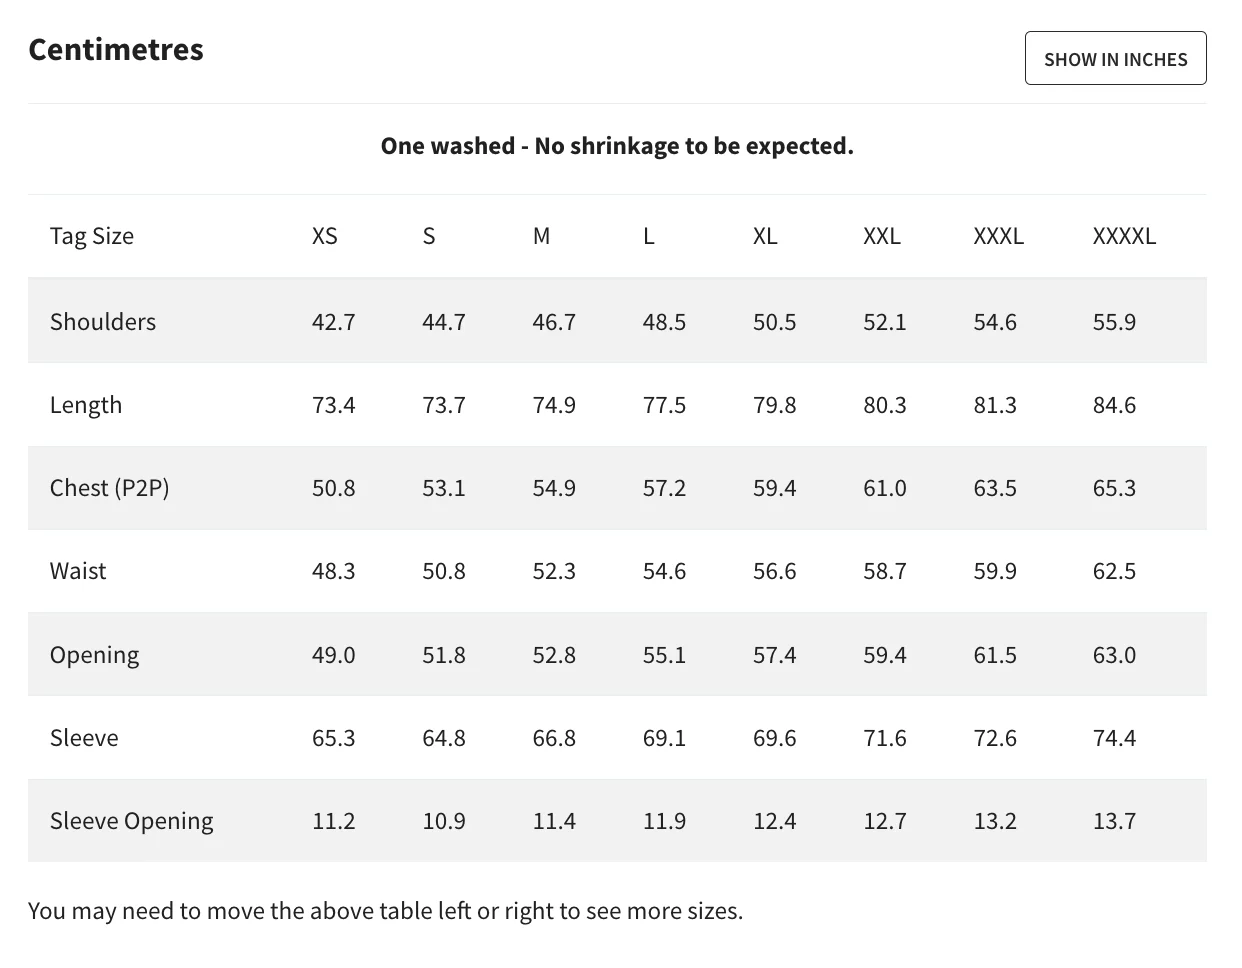Select chest value 57.2 for size L

664,488
